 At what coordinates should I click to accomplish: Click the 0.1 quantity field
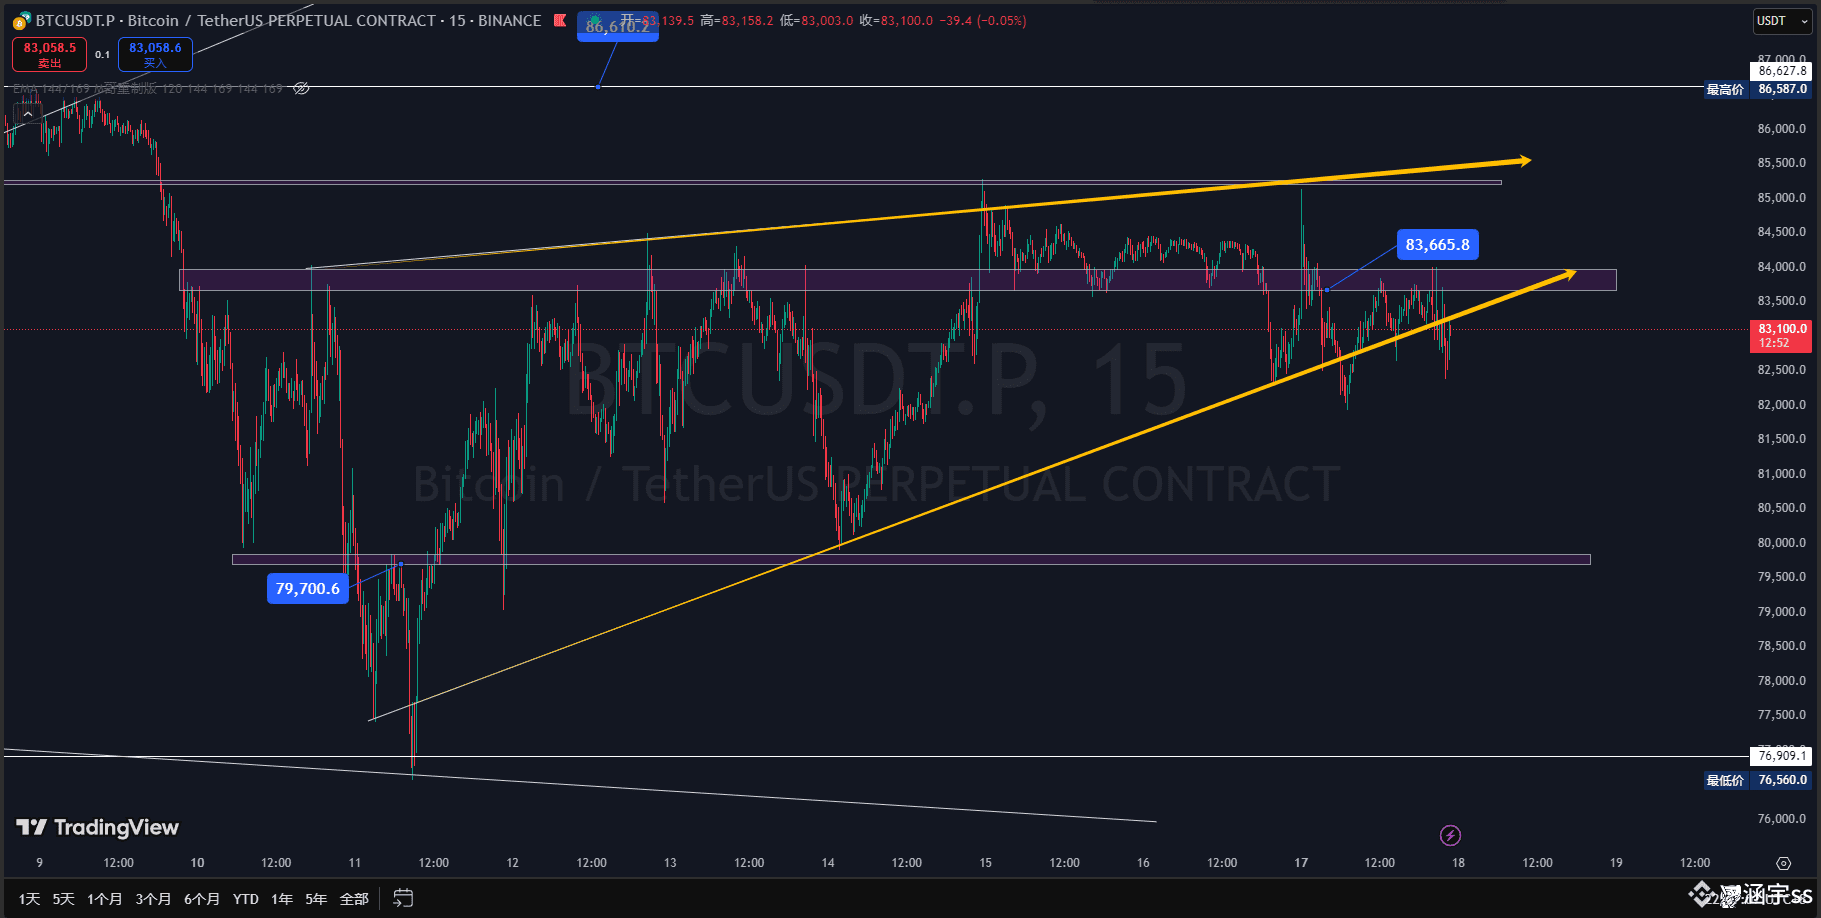[103, 54]
